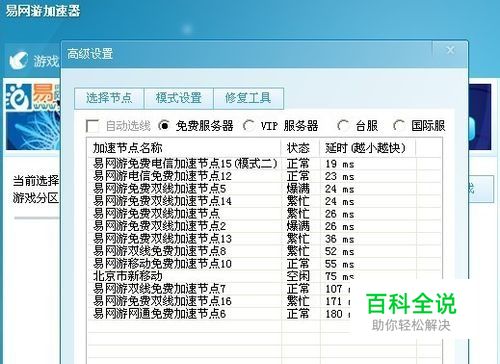Sort by 状态 column header
The image size is (500, 364).
300,148
